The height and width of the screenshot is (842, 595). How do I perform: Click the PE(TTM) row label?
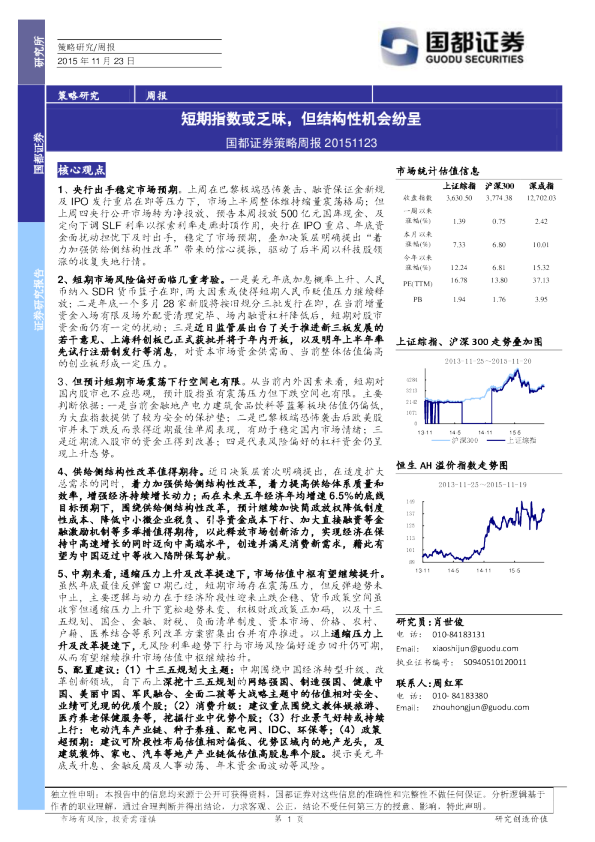tap(418, 283)
